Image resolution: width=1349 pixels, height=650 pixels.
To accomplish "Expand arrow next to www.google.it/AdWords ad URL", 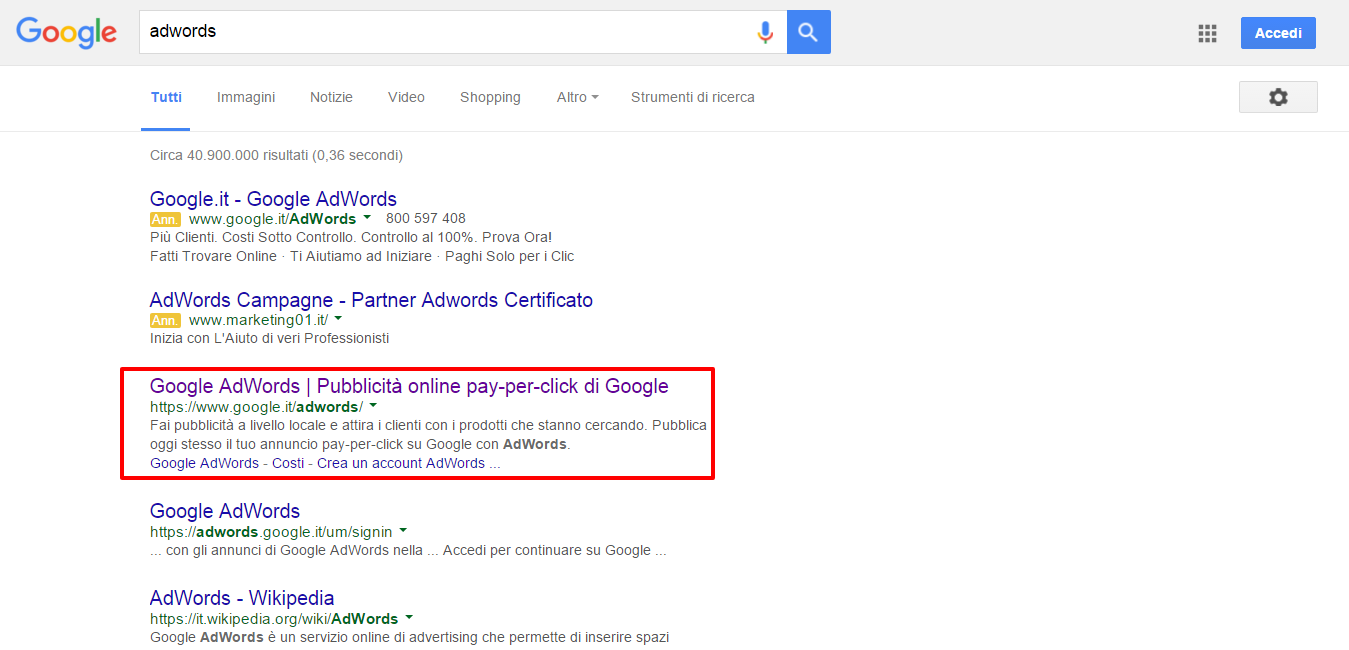I will (x=367, y=218).
